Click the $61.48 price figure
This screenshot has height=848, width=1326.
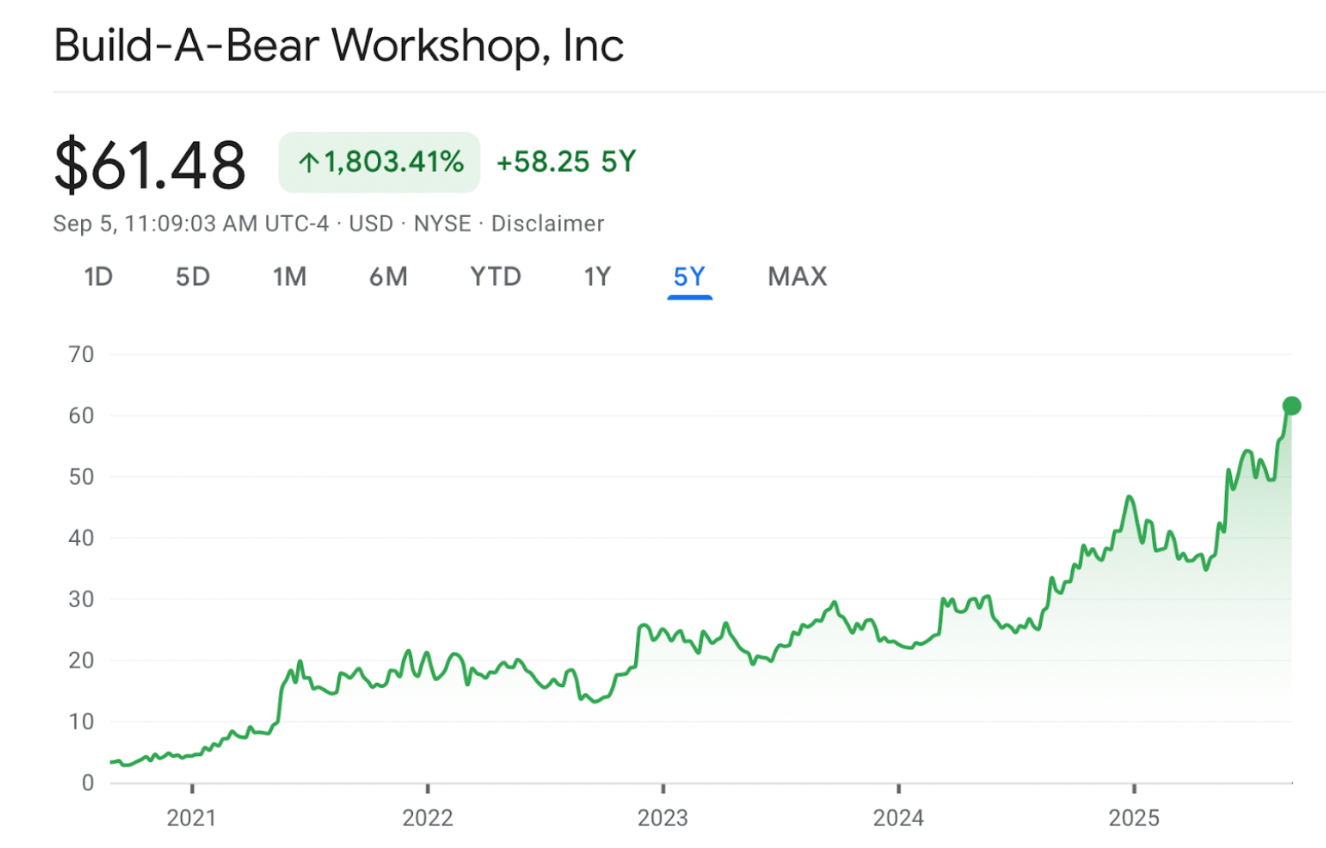tap(150, 164)
